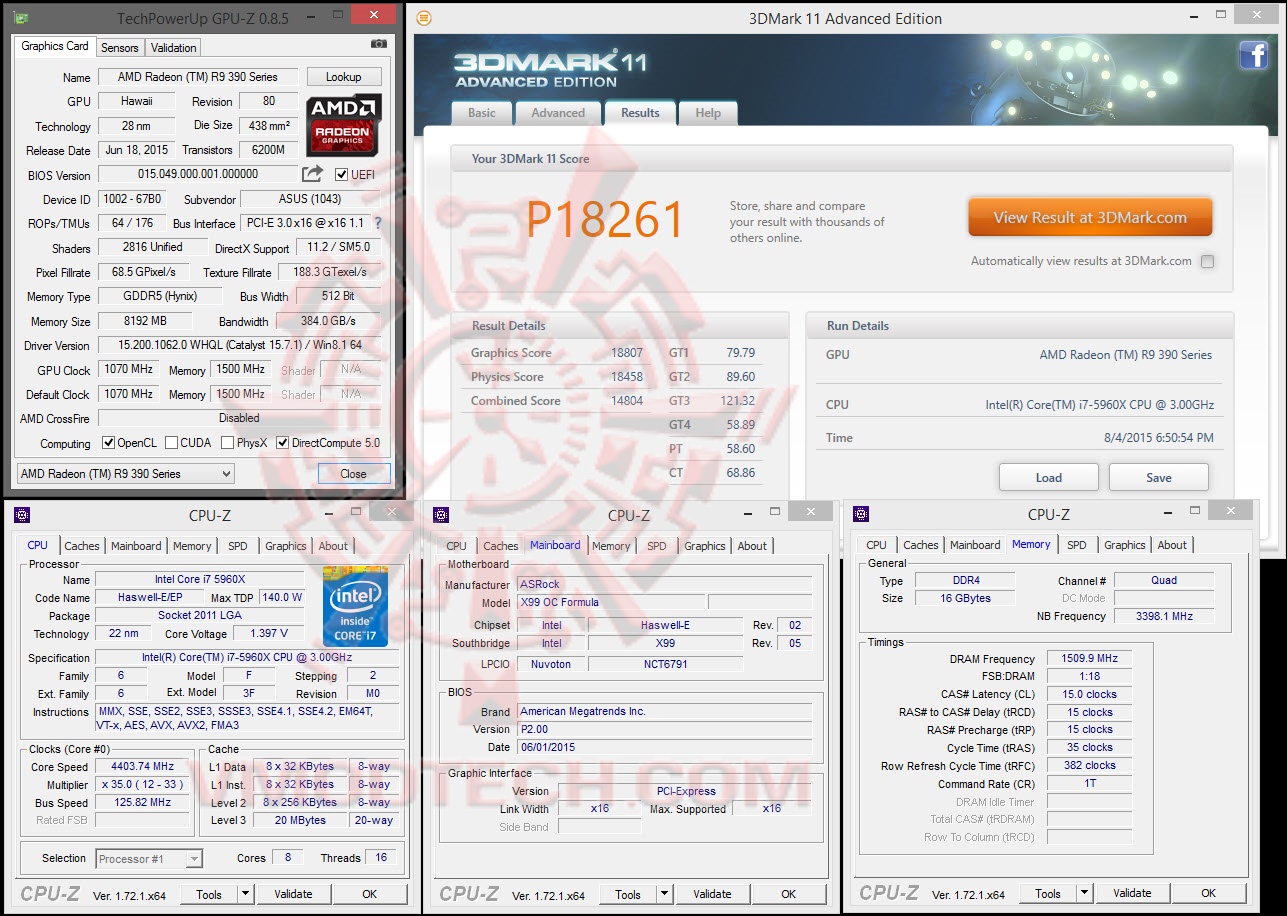The height and width of the screenshot is (916, 1287).
Task: Click Validate in CPU-Z CPU window
Action: pos(293,894)
